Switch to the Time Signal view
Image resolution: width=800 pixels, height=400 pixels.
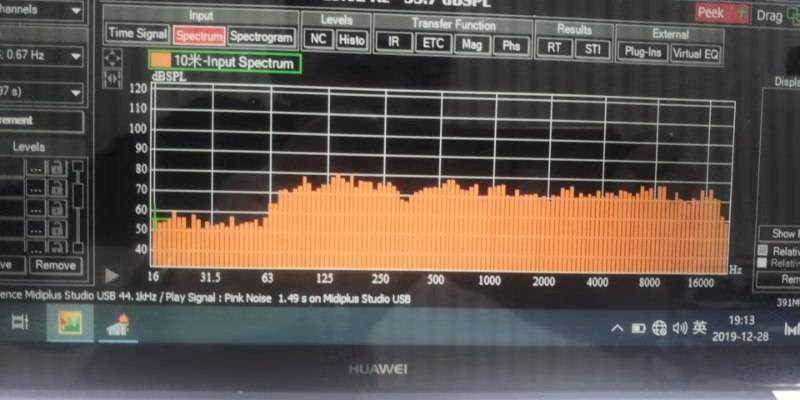[x=137, y=33]
